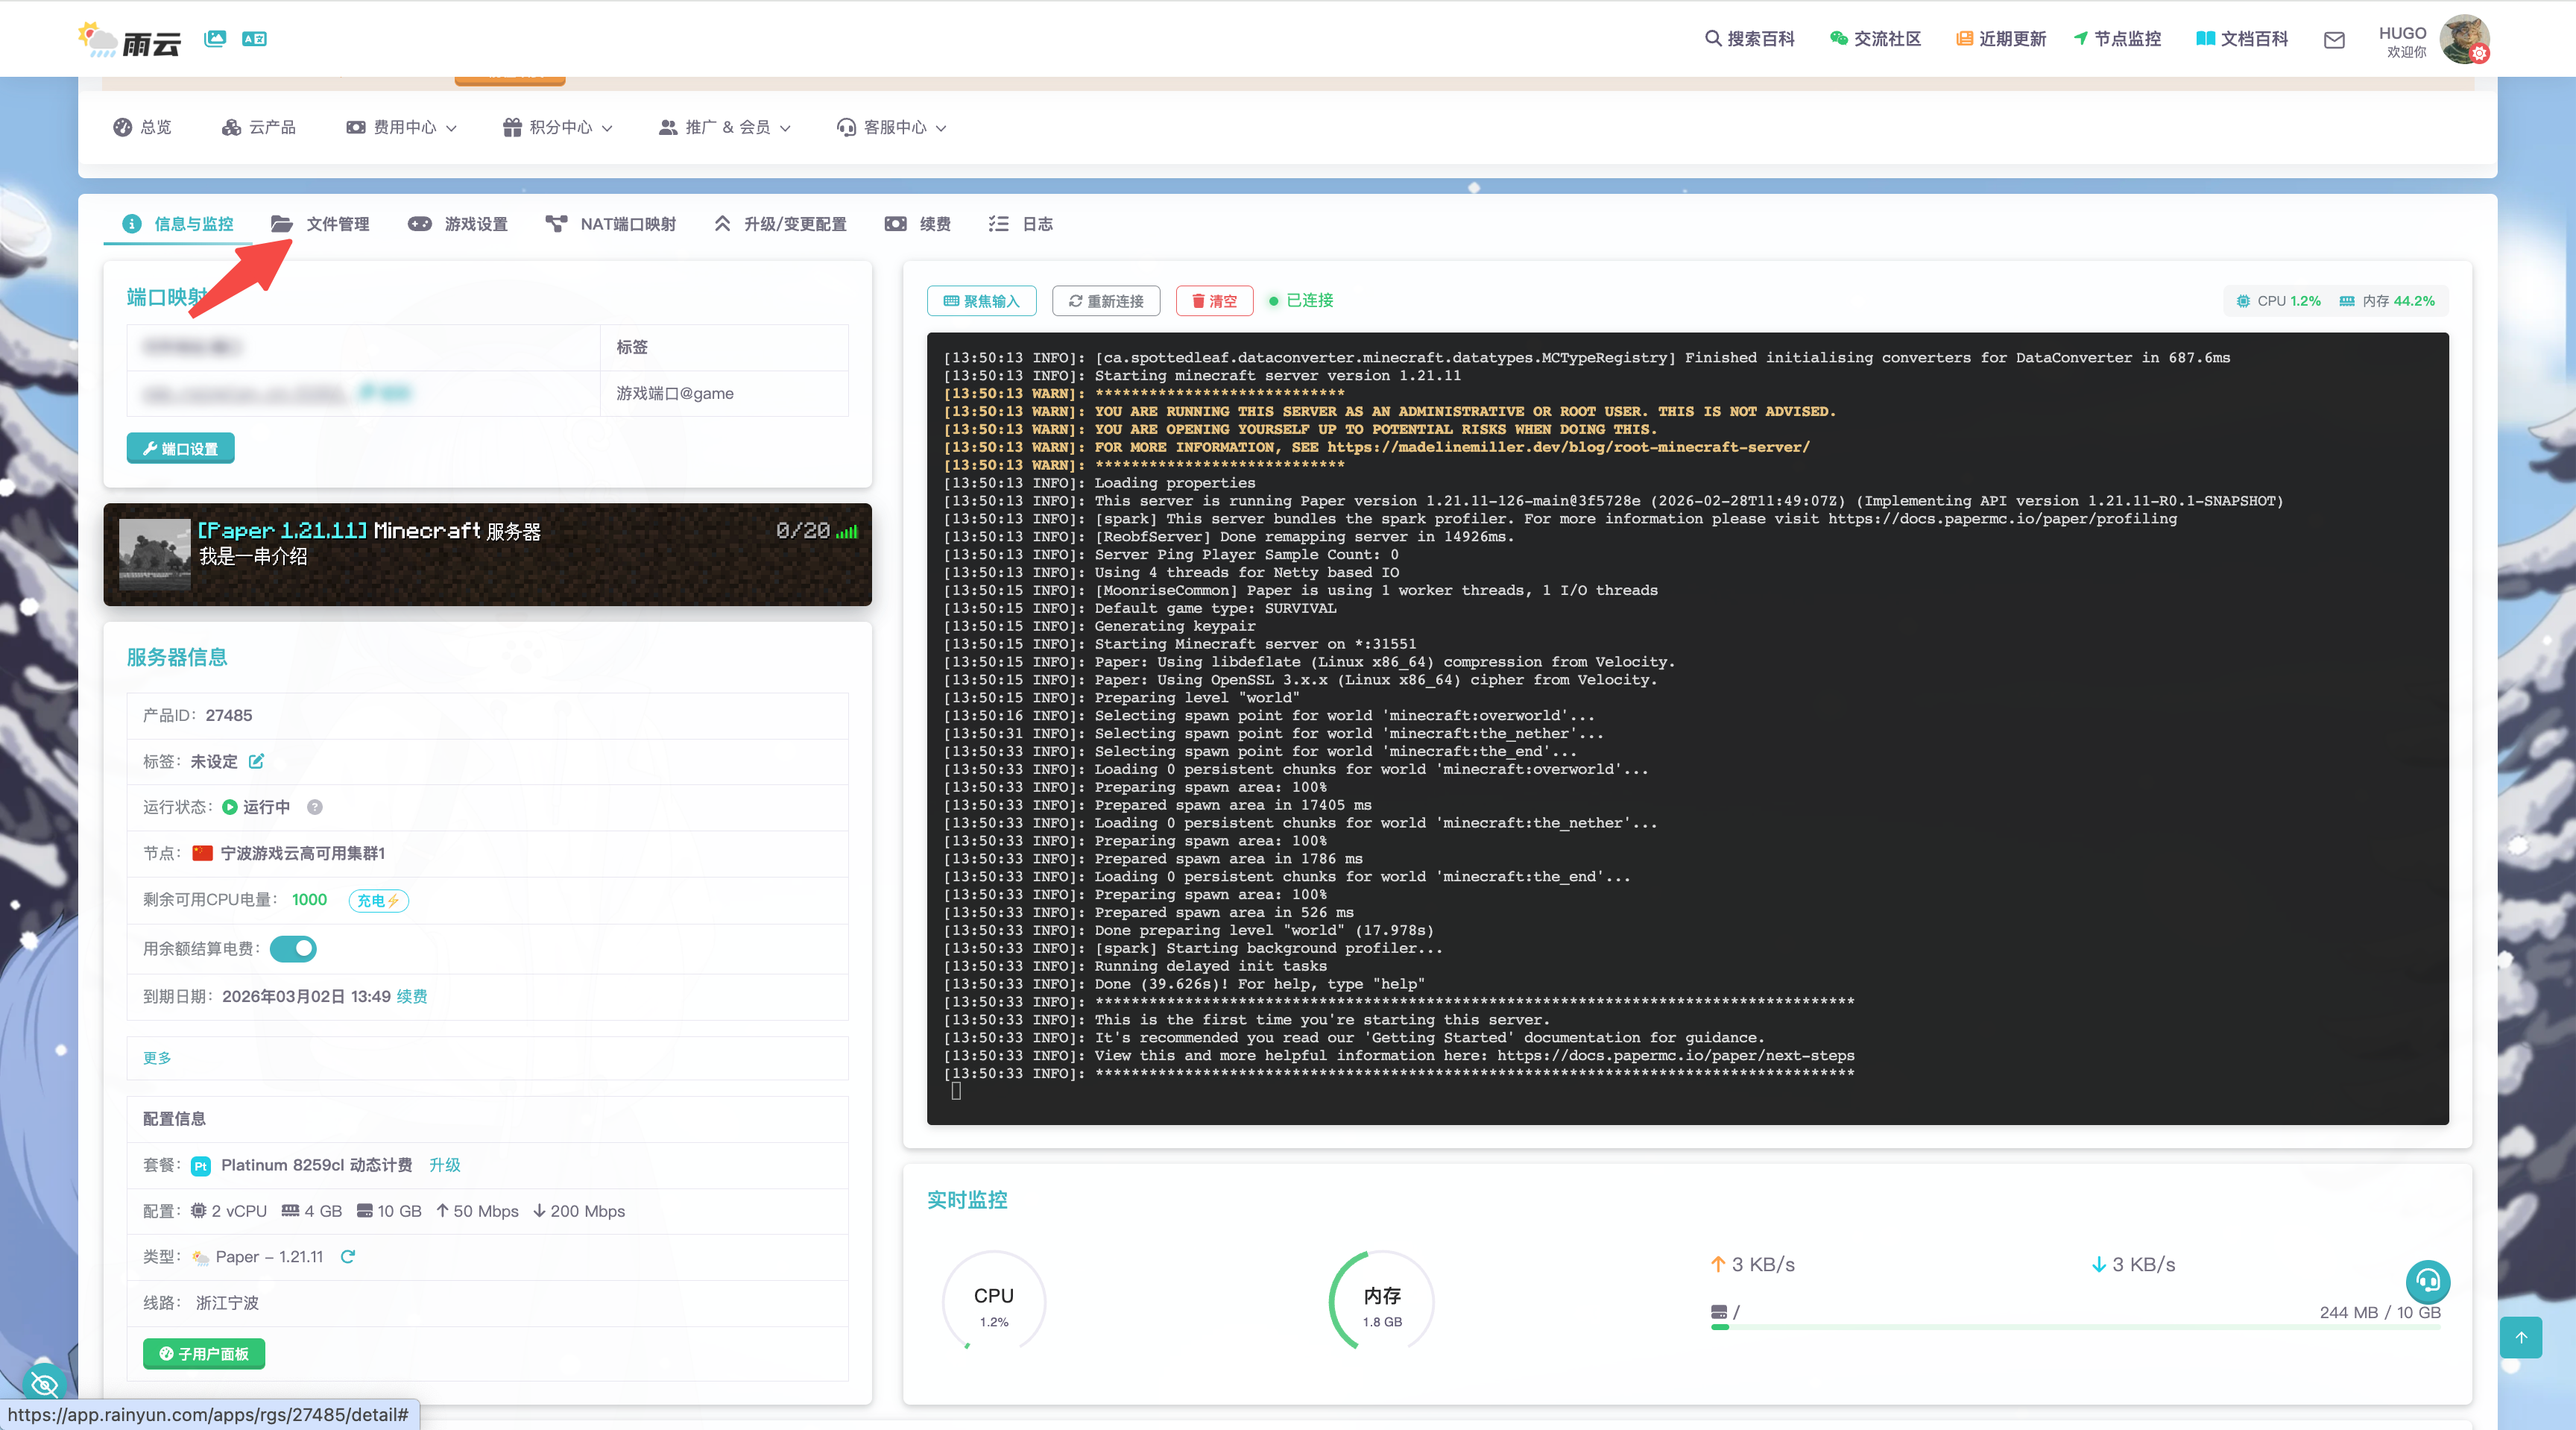Click the scroll-to-top arrow button
2576x1430 pixels.
point(2520,1337)
